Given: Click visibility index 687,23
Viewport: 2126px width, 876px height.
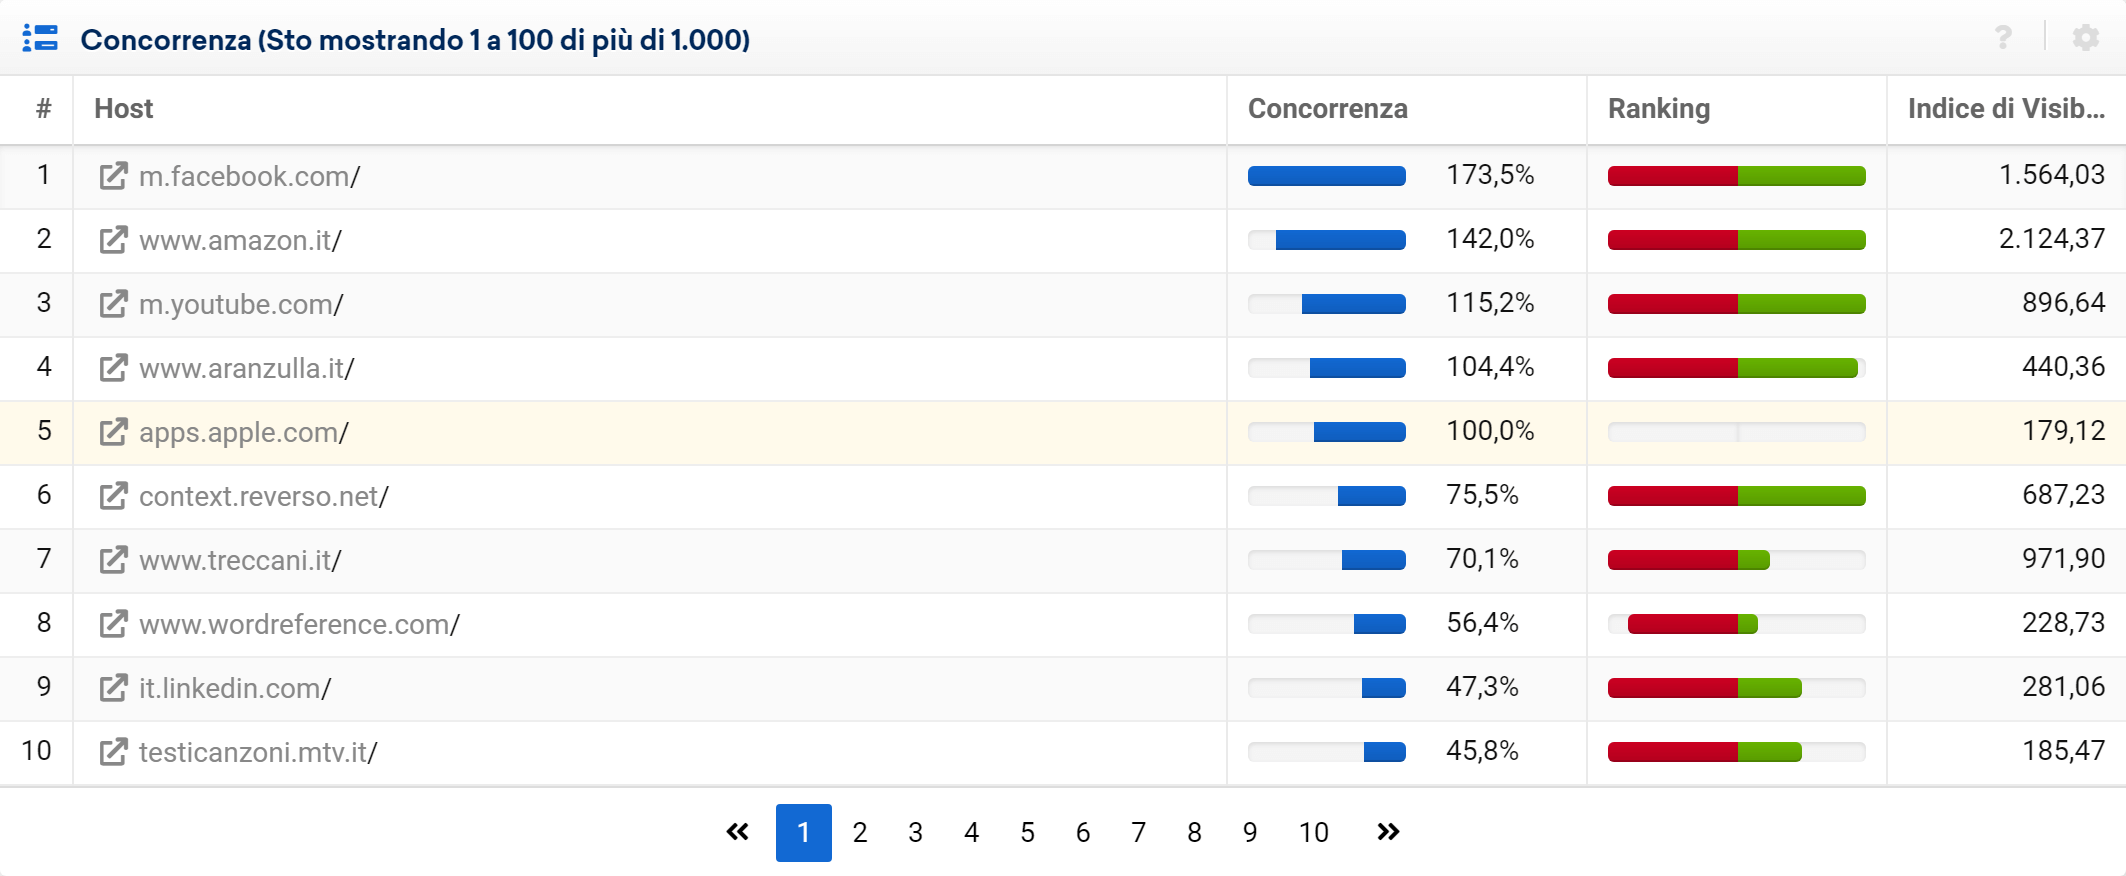Looking at the screenshot, I should [x=2064, y=495].
